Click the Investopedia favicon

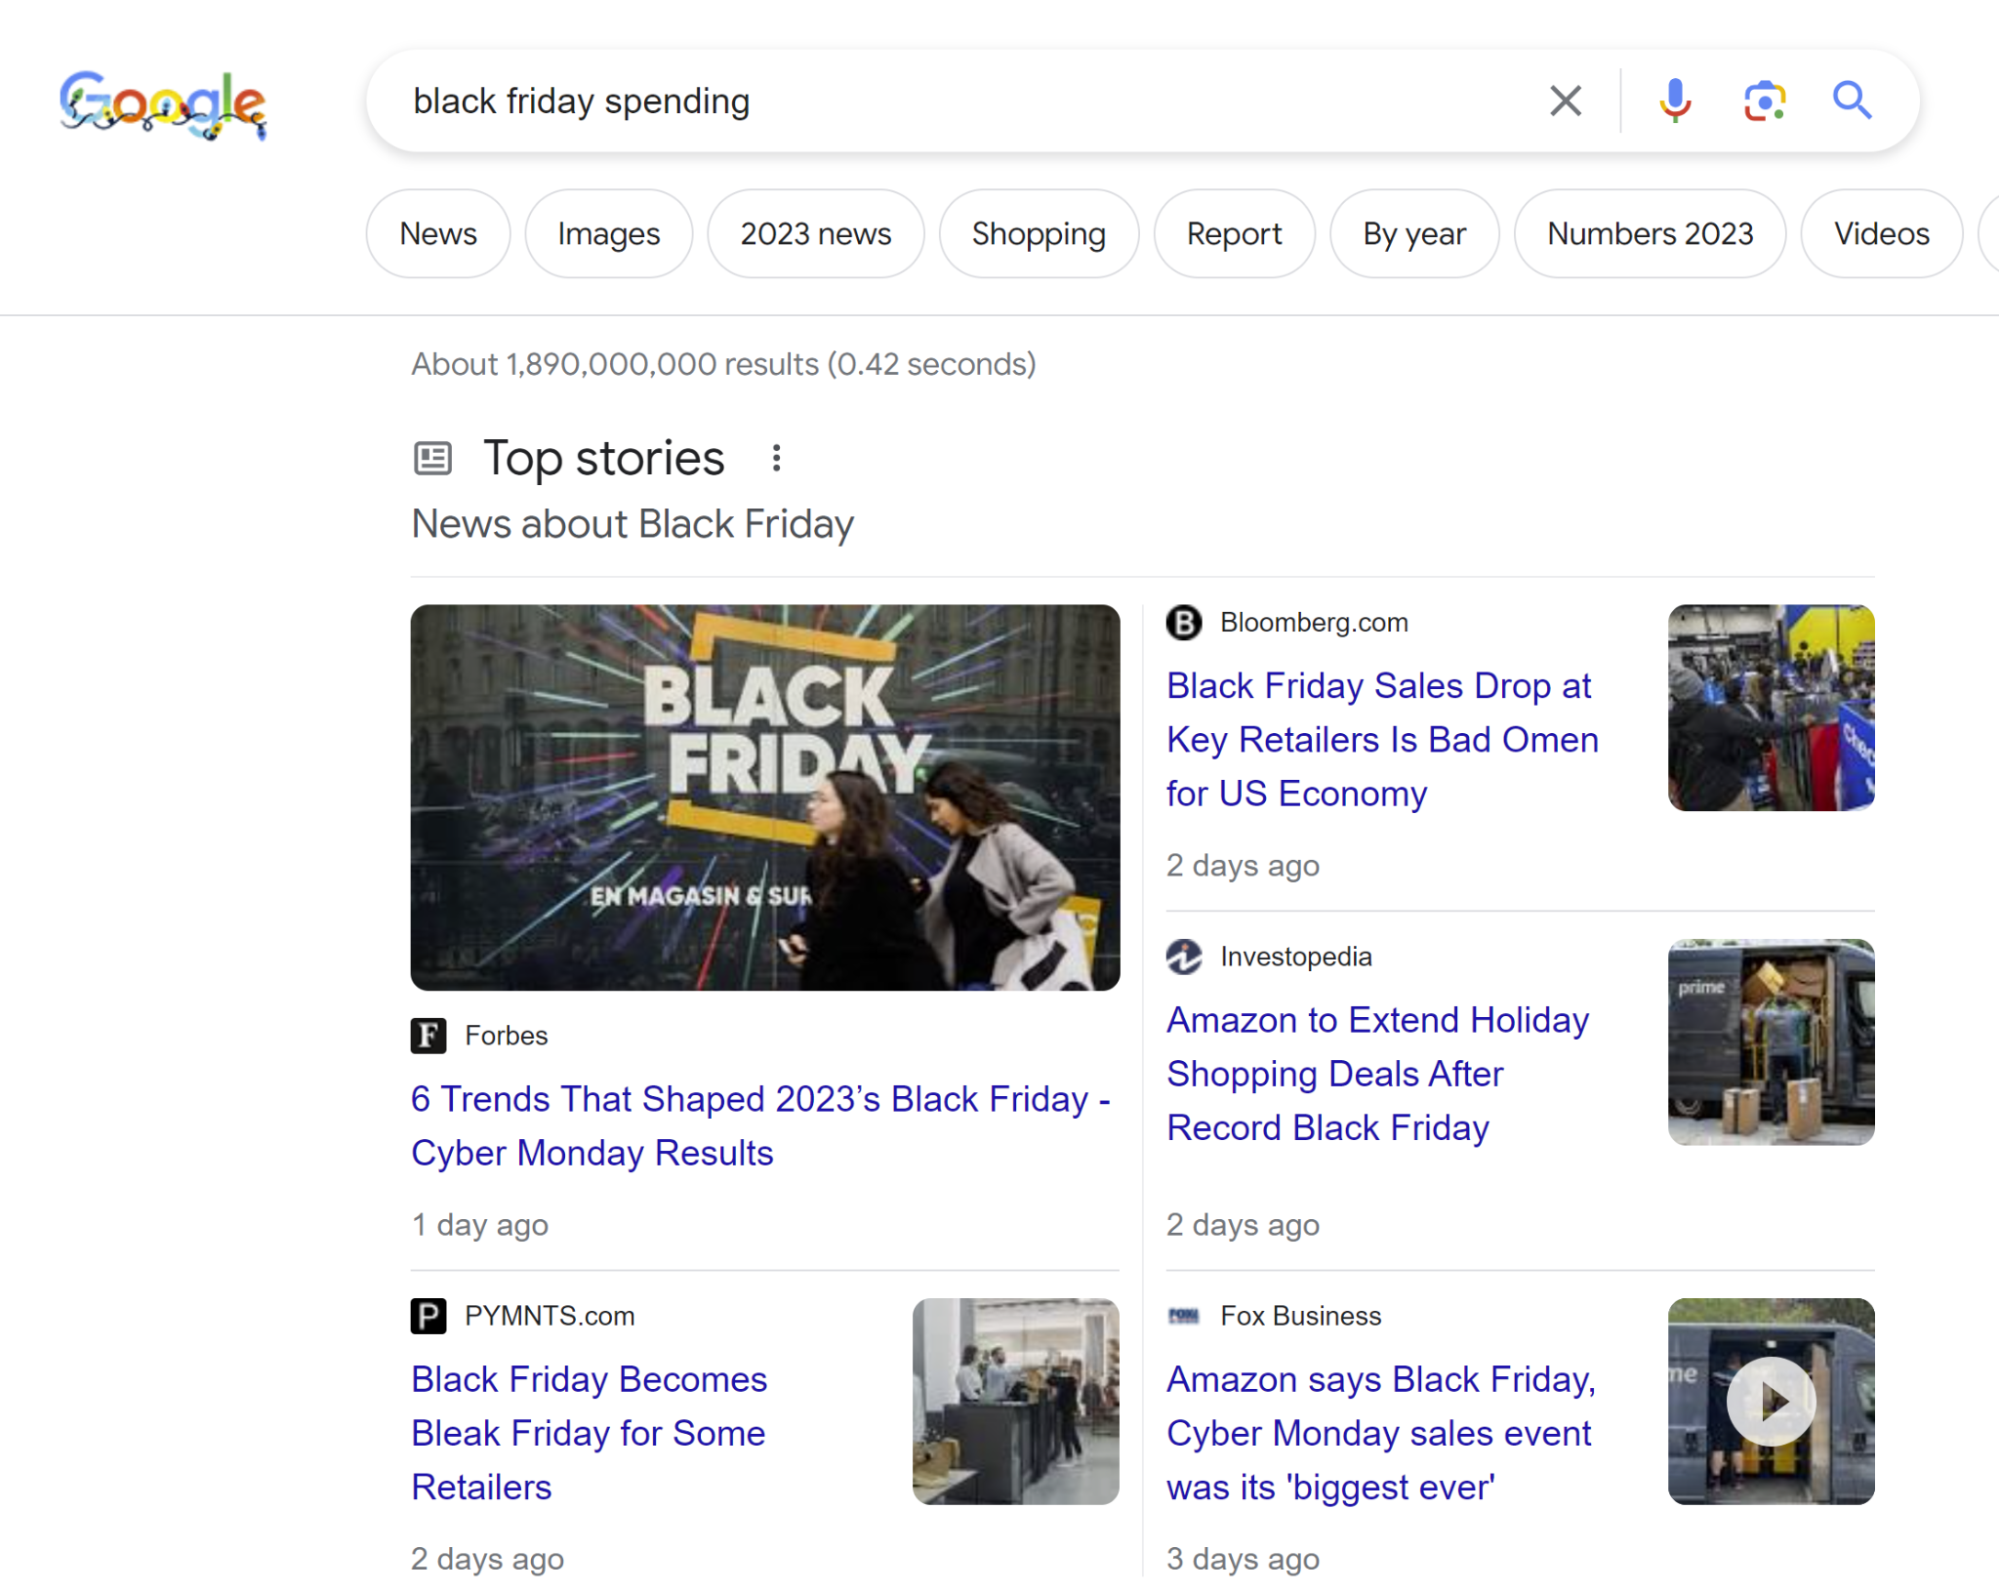pos(1185,957)
